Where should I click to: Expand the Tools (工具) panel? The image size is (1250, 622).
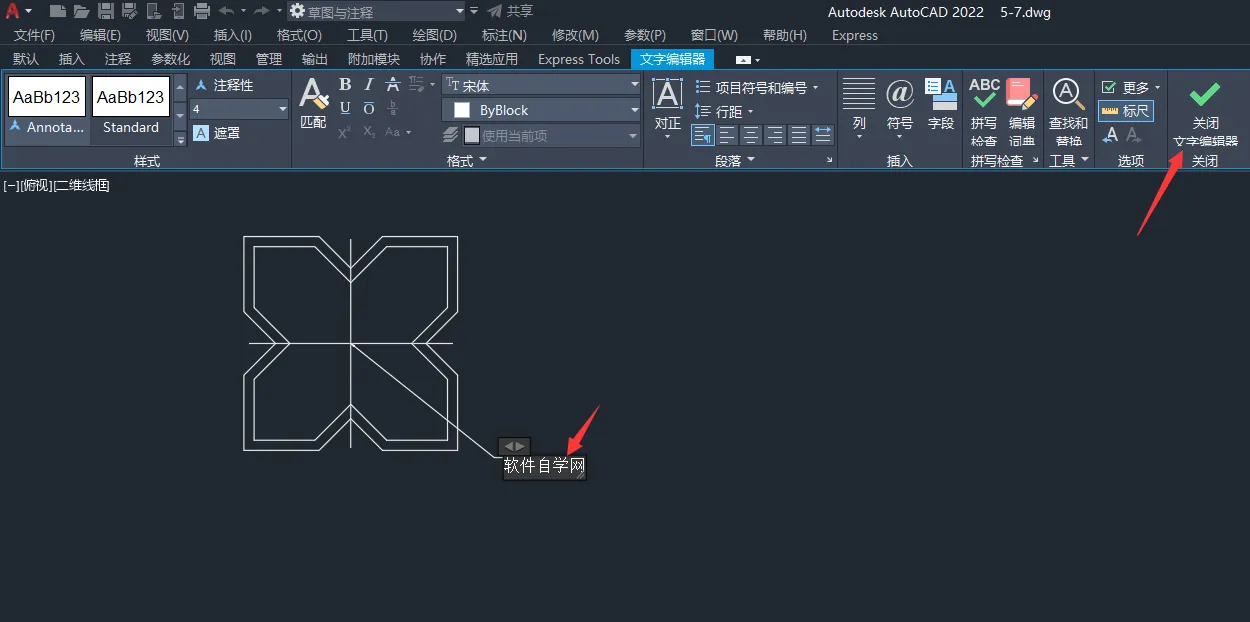point(1069,160)
